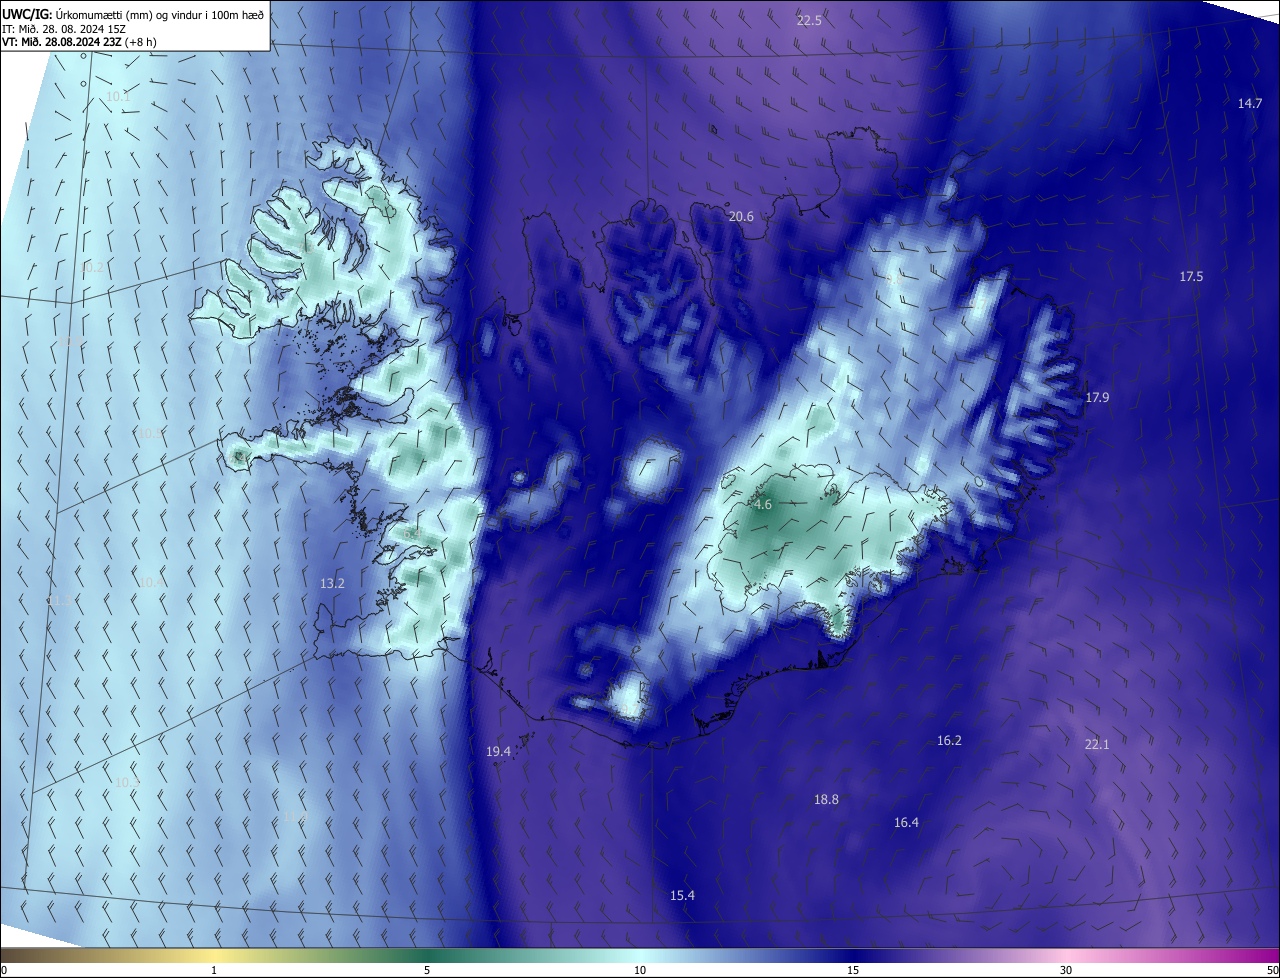Viewport: 1280px width, 978px height.
Task: Click the 13.2 value label
Action: click(x=332, y=583)
